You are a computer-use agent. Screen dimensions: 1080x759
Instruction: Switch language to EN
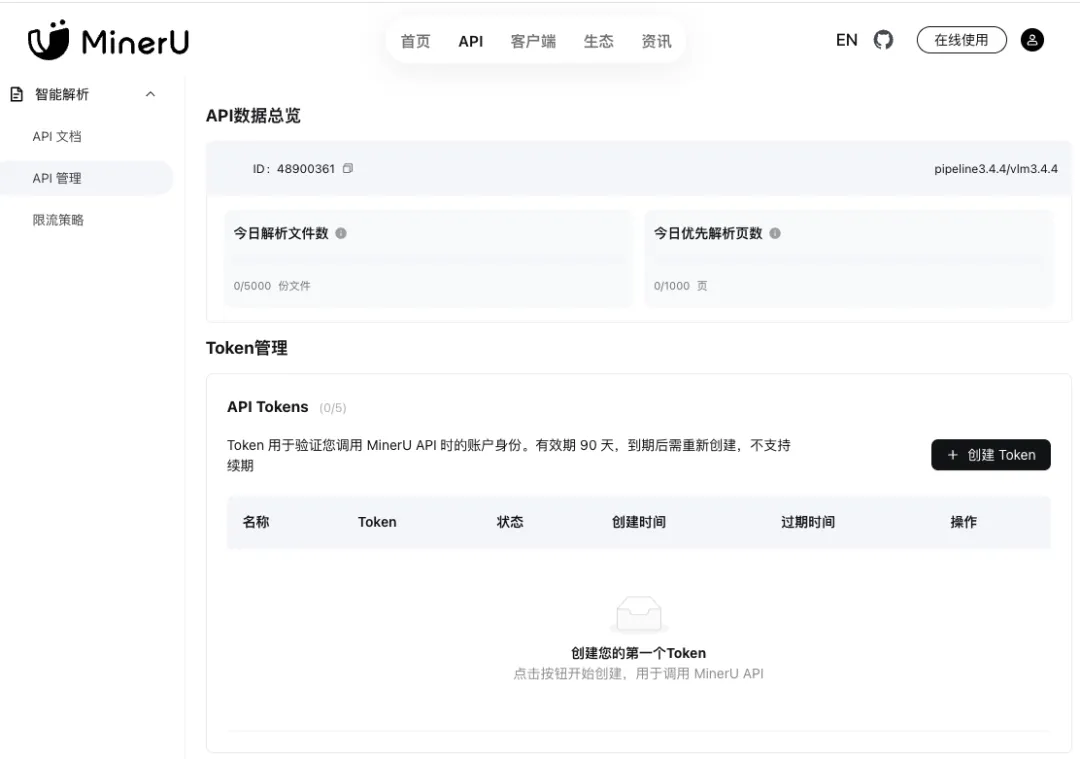click(x=847, y=40)
